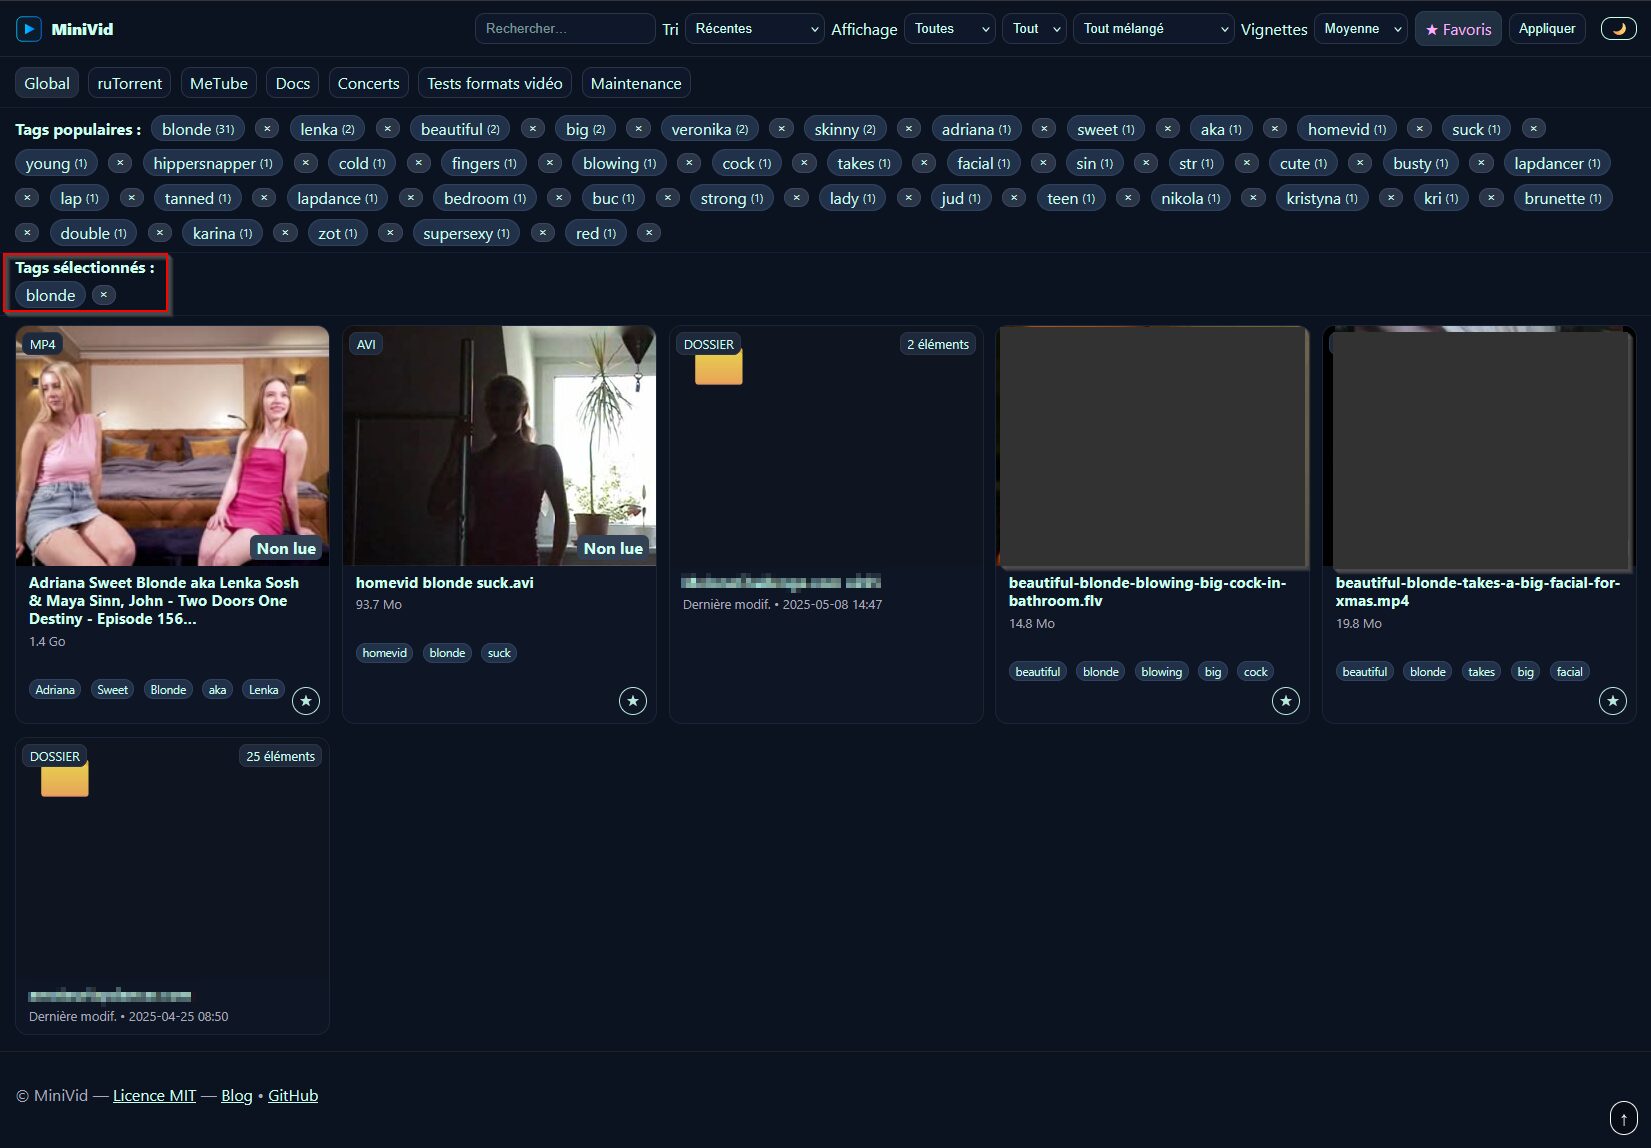Switch to the Docs tab

293,83
